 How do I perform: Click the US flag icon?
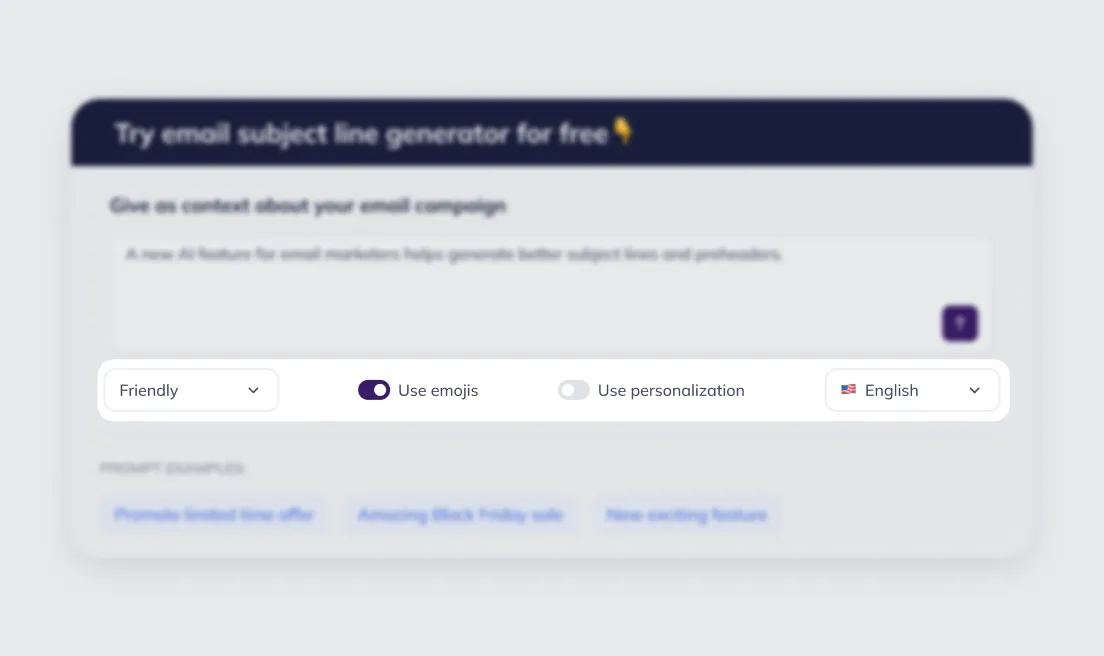coord(848,390)
